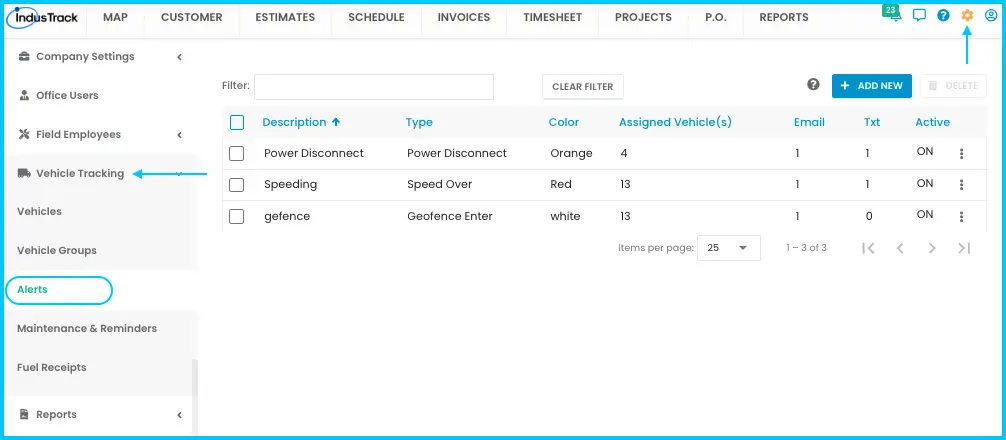Open the three-dot menu for gefence row
This screenshot has width=1006, height=440.
(x=961, y=217)
